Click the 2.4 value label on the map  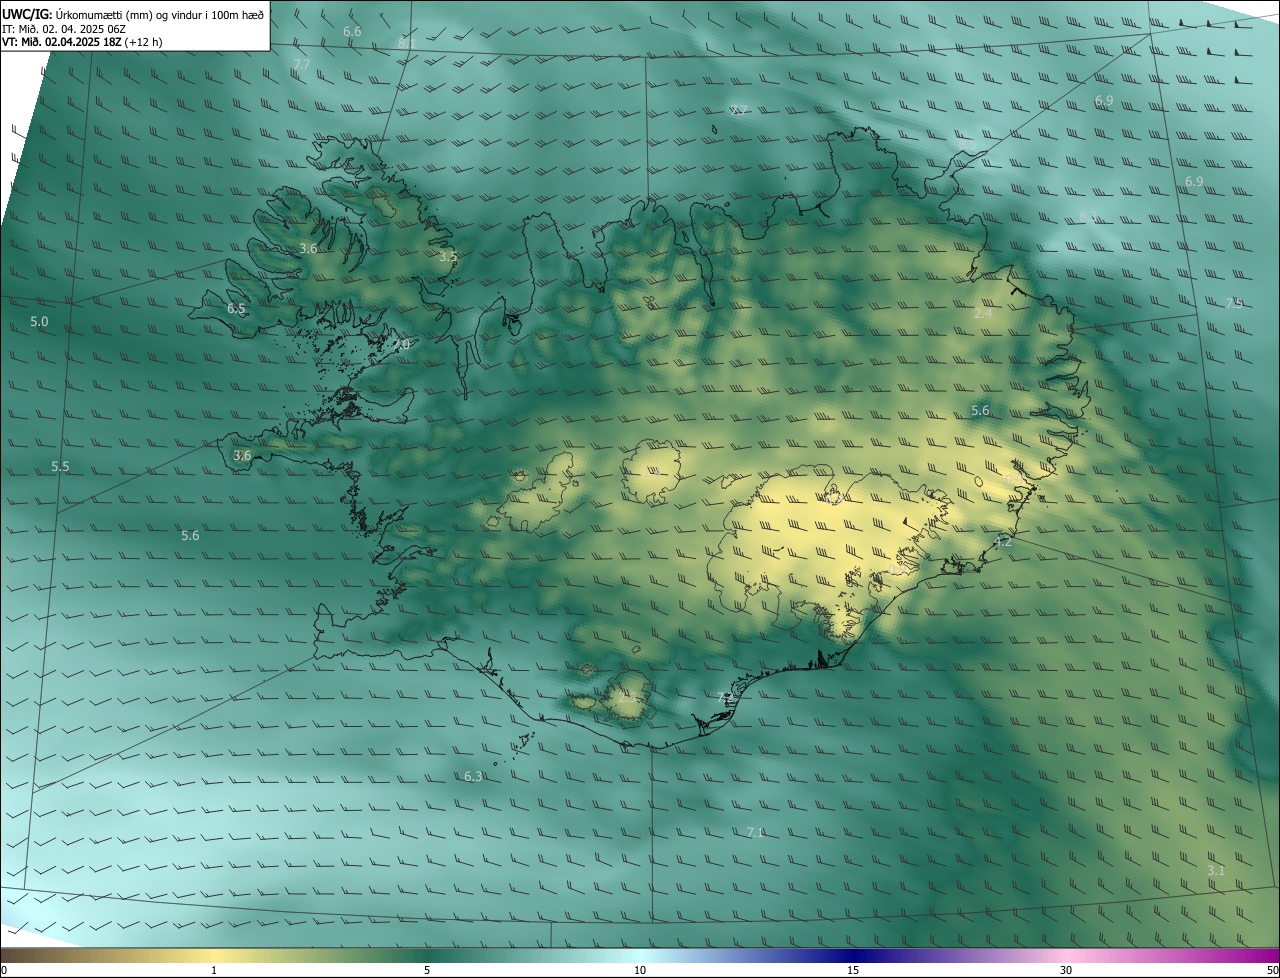coord(983,313)
